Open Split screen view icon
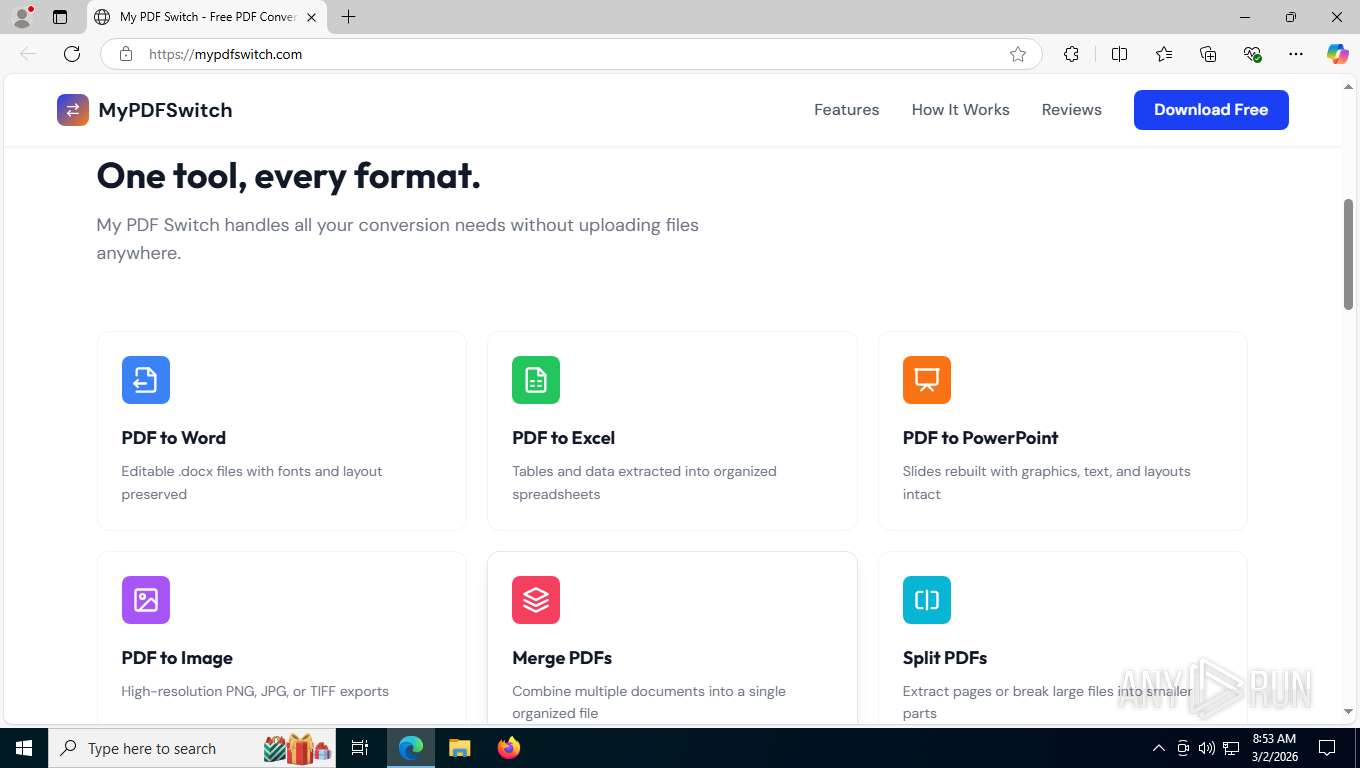 (x=1119, y=54)
